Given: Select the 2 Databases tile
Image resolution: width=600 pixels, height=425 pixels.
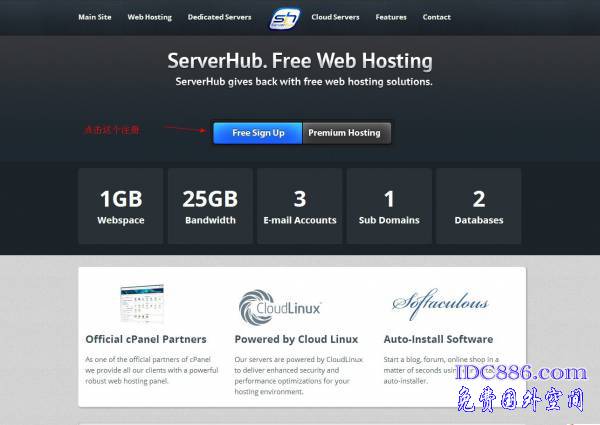Looking at the screenshot, I should (x=479, y=206).
